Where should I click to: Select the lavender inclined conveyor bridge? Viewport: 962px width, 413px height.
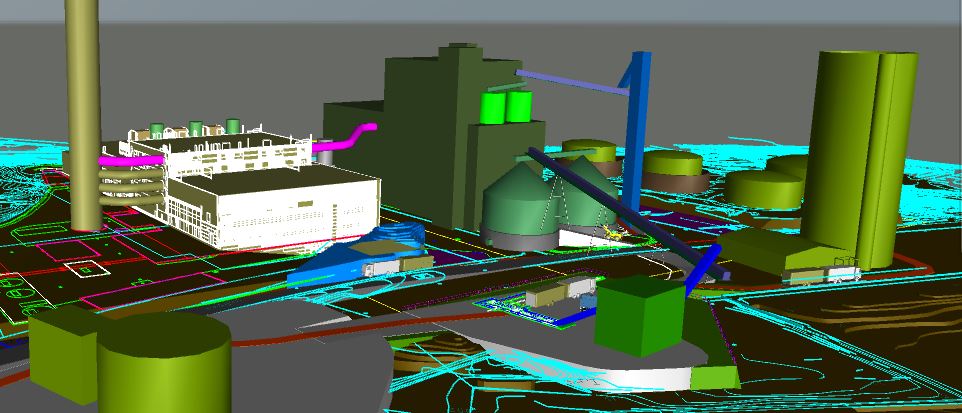[570, 84]
